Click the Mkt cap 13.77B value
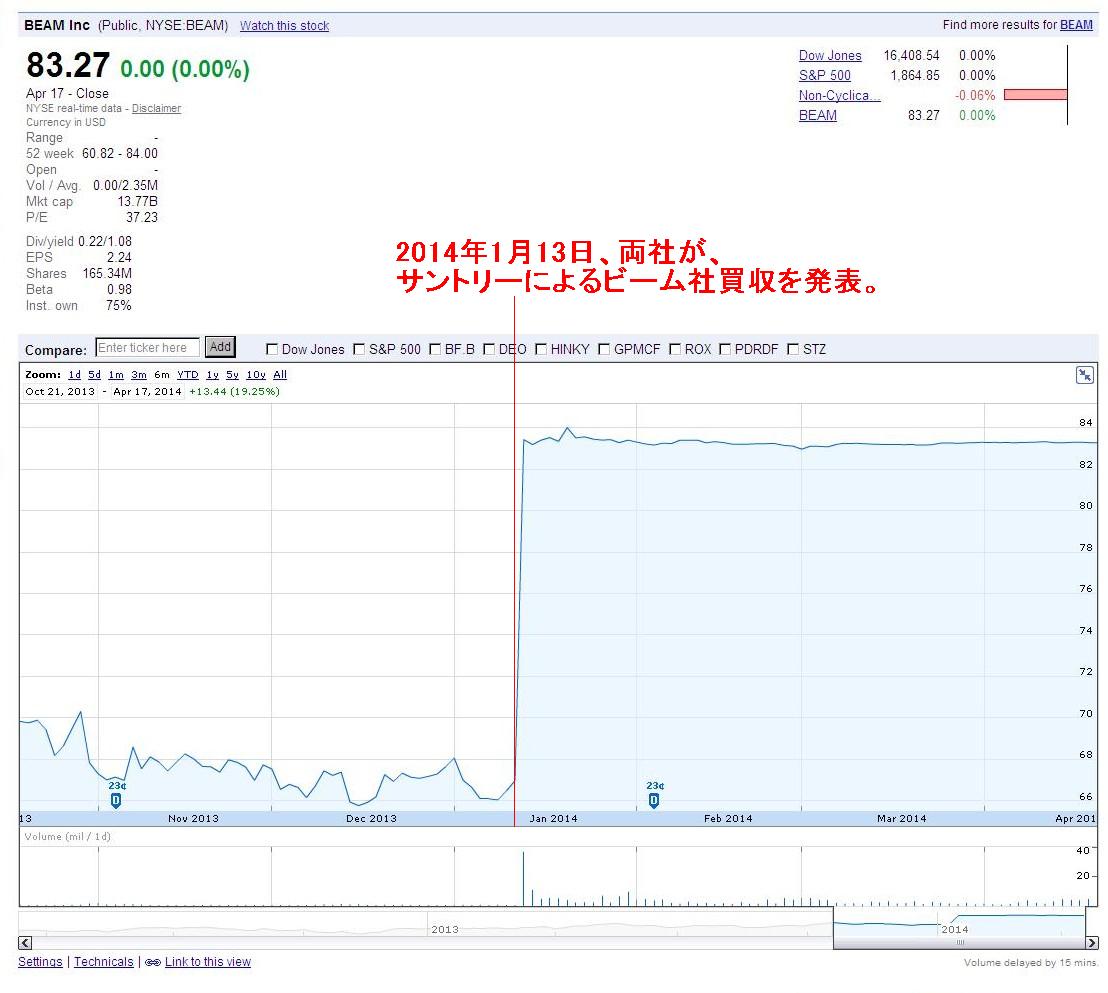The image size is (1108, 993). coord(138,201)
